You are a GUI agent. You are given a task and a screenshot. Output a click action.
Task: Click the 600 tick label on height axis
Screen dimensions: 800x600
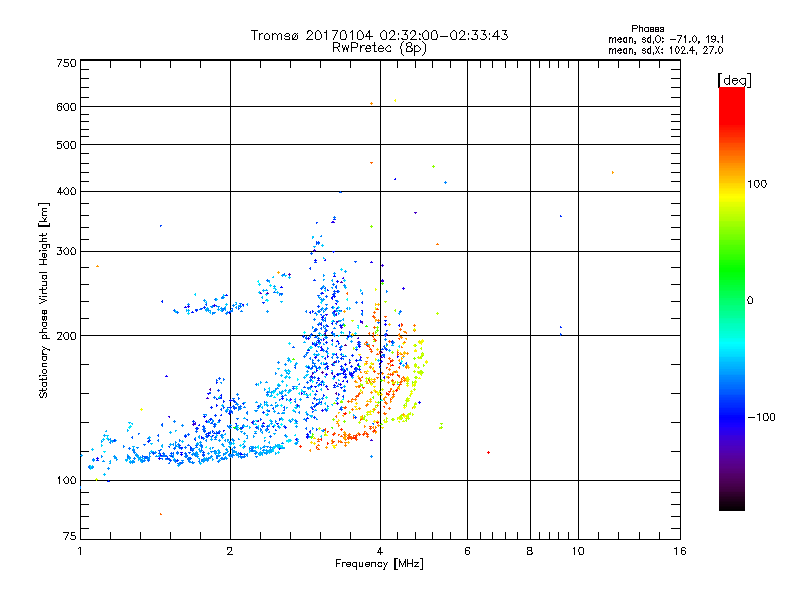coord(66,107)
